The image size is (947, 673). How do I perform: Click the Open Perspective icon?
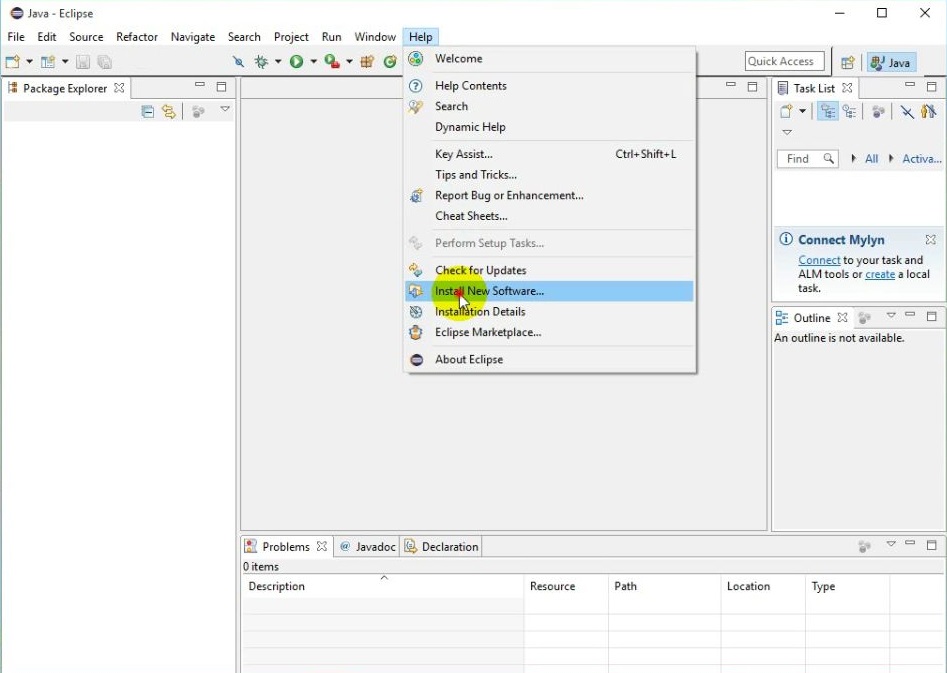(848, 62)
